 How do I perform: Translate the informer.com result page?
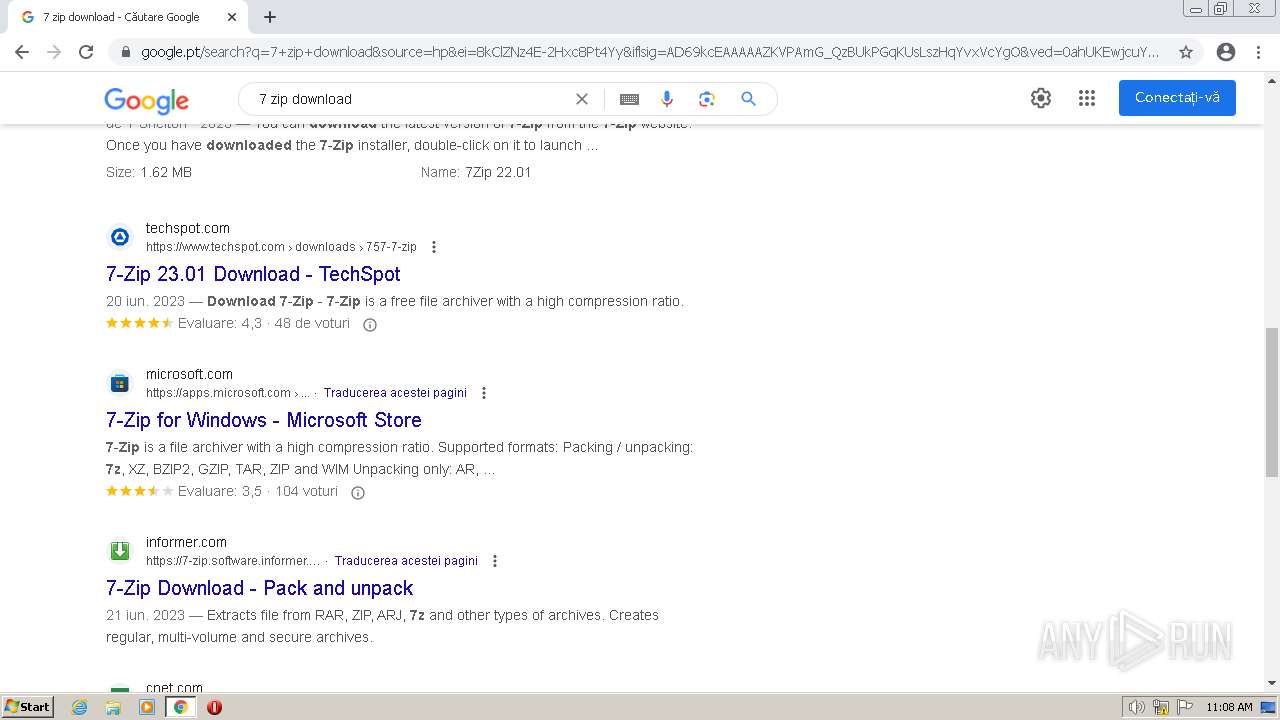[x=406, y=561]
